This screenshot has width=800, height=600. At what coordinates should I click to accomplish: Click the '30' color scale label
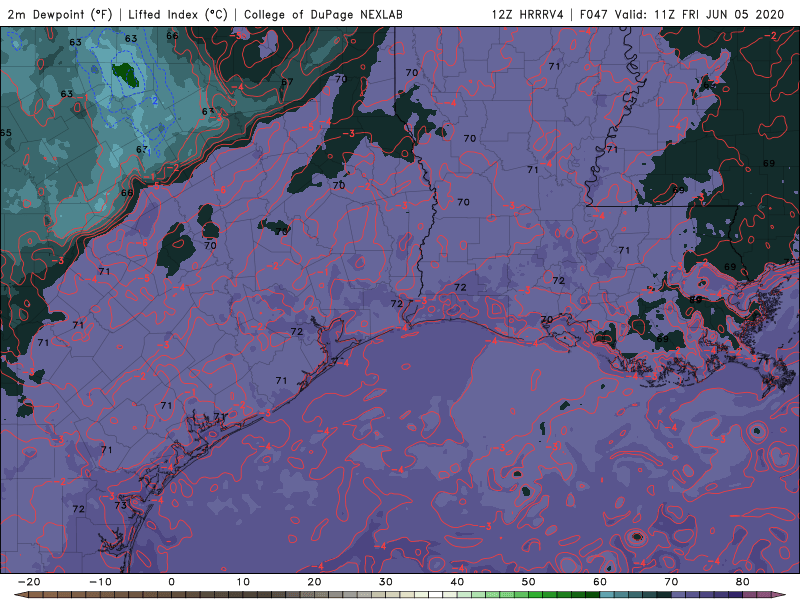386,582
